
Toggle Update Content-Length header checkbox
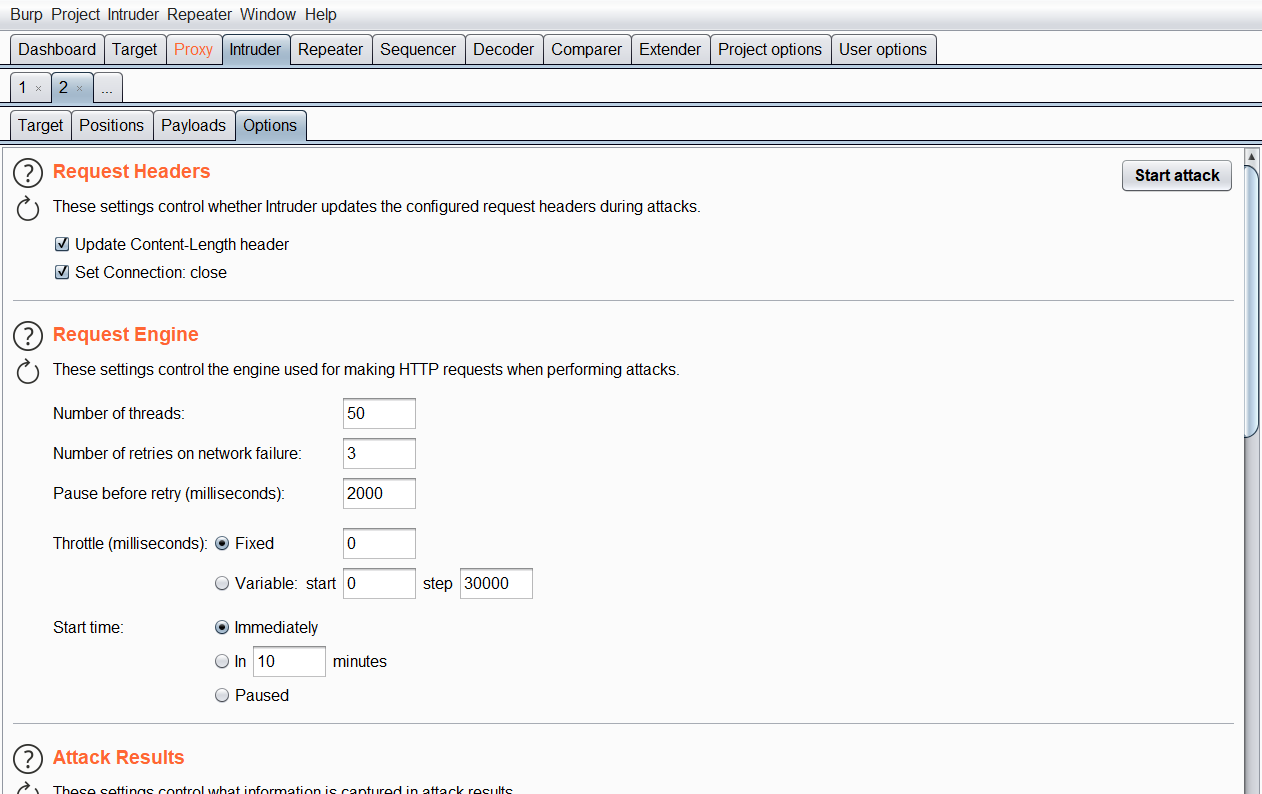[x=62, y=244]
